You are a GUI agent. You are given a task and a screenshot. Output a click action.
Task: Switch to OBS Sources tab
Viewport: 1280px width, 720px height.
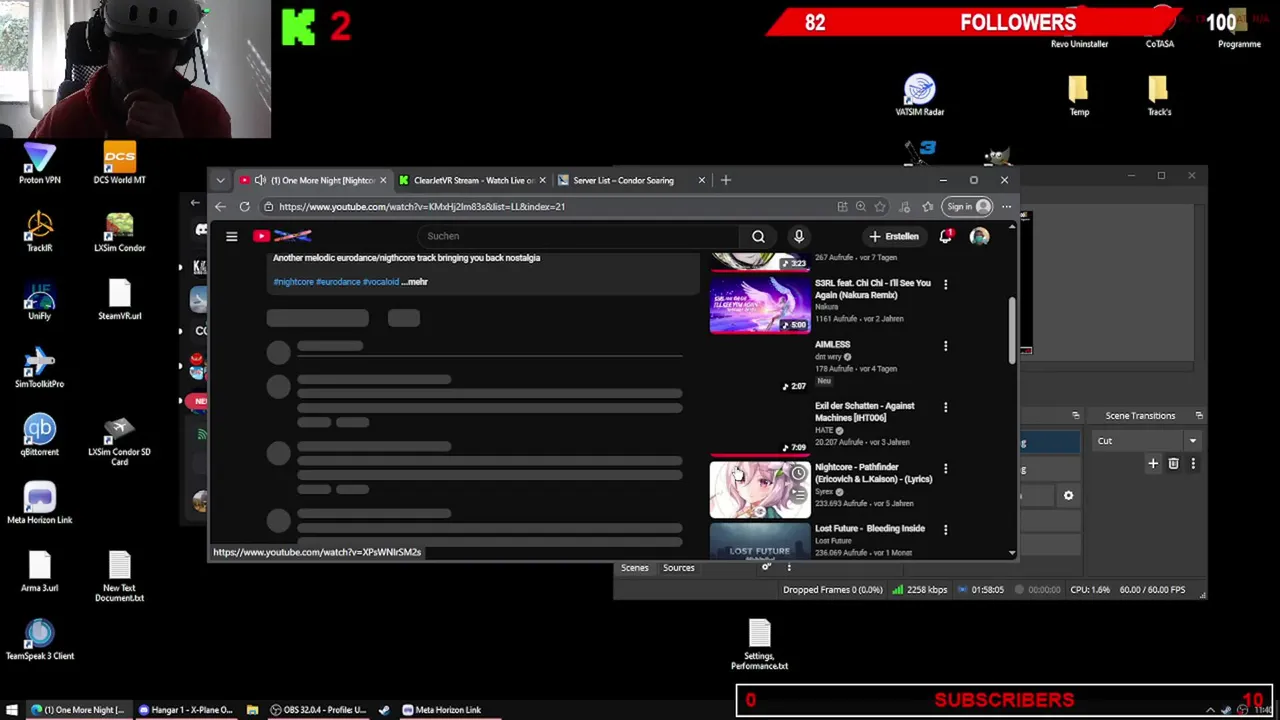click(678, 568)
